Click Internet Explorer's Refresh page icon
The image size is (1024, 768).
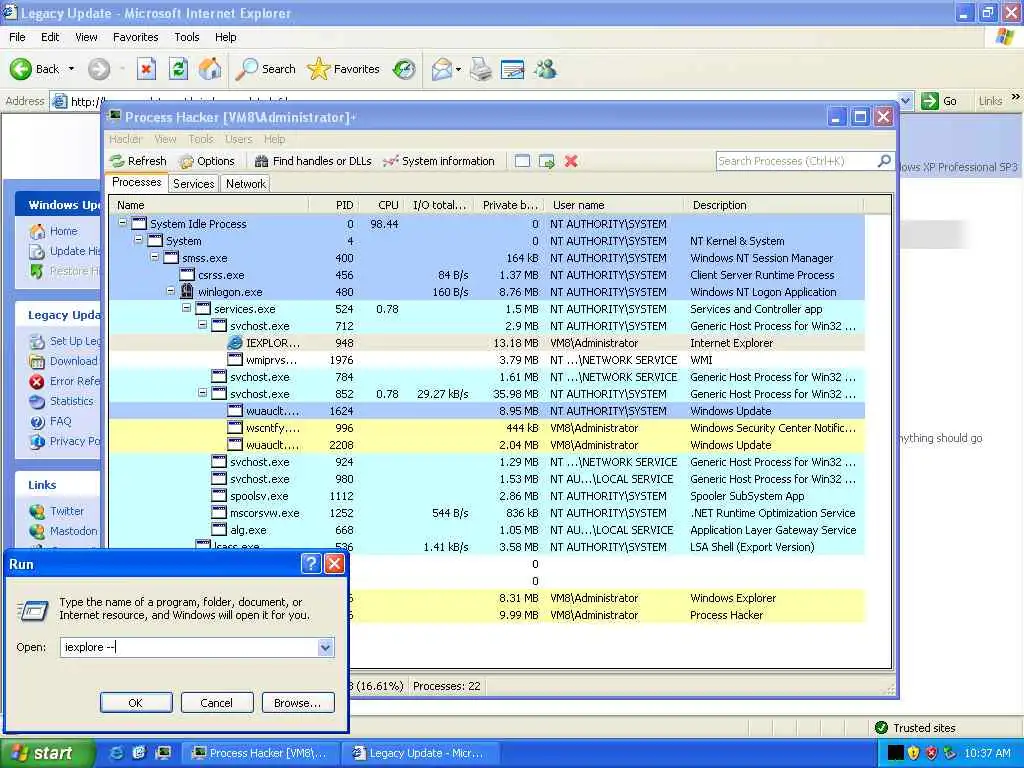(x=178, y=69)
